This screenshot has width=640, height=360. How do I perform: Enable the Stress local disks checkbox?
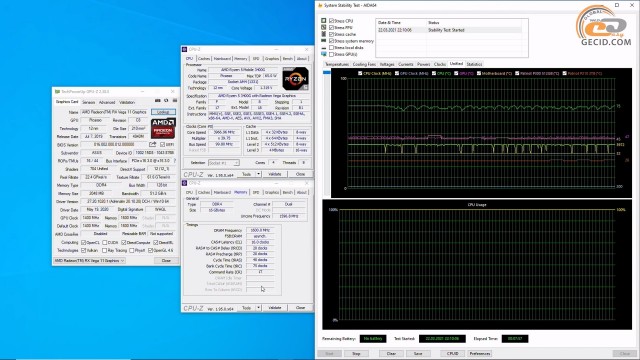click(331, 47)
